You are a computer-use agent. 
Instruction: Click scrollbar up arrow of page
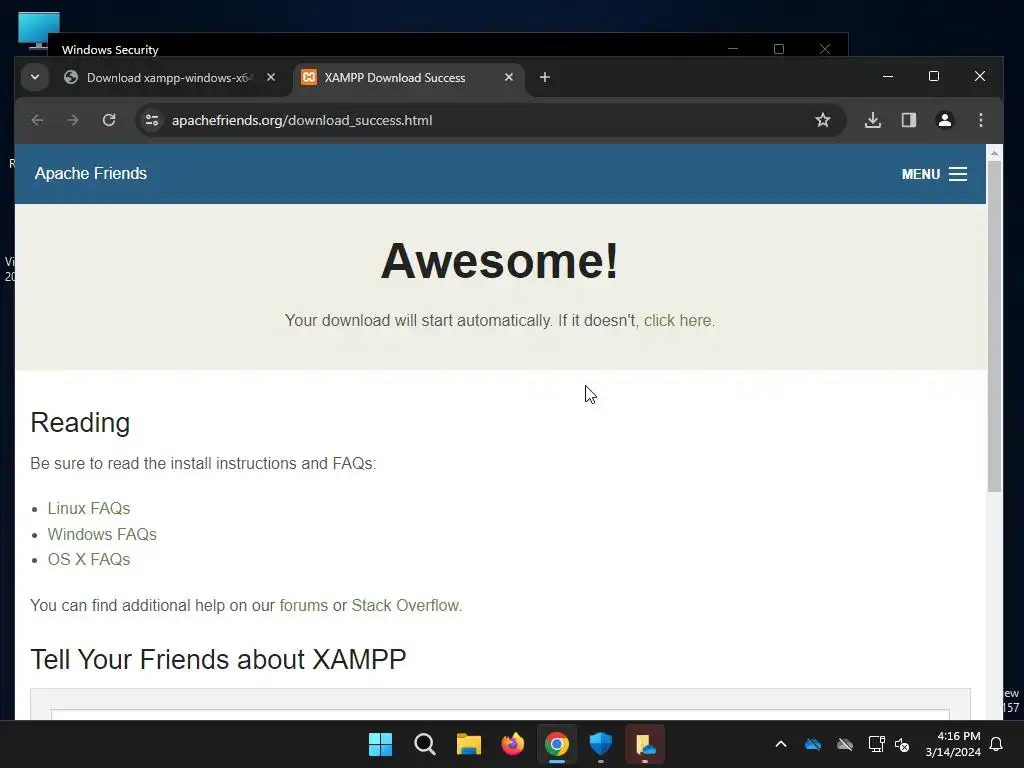pyautogui.click(x=994, y=153)
